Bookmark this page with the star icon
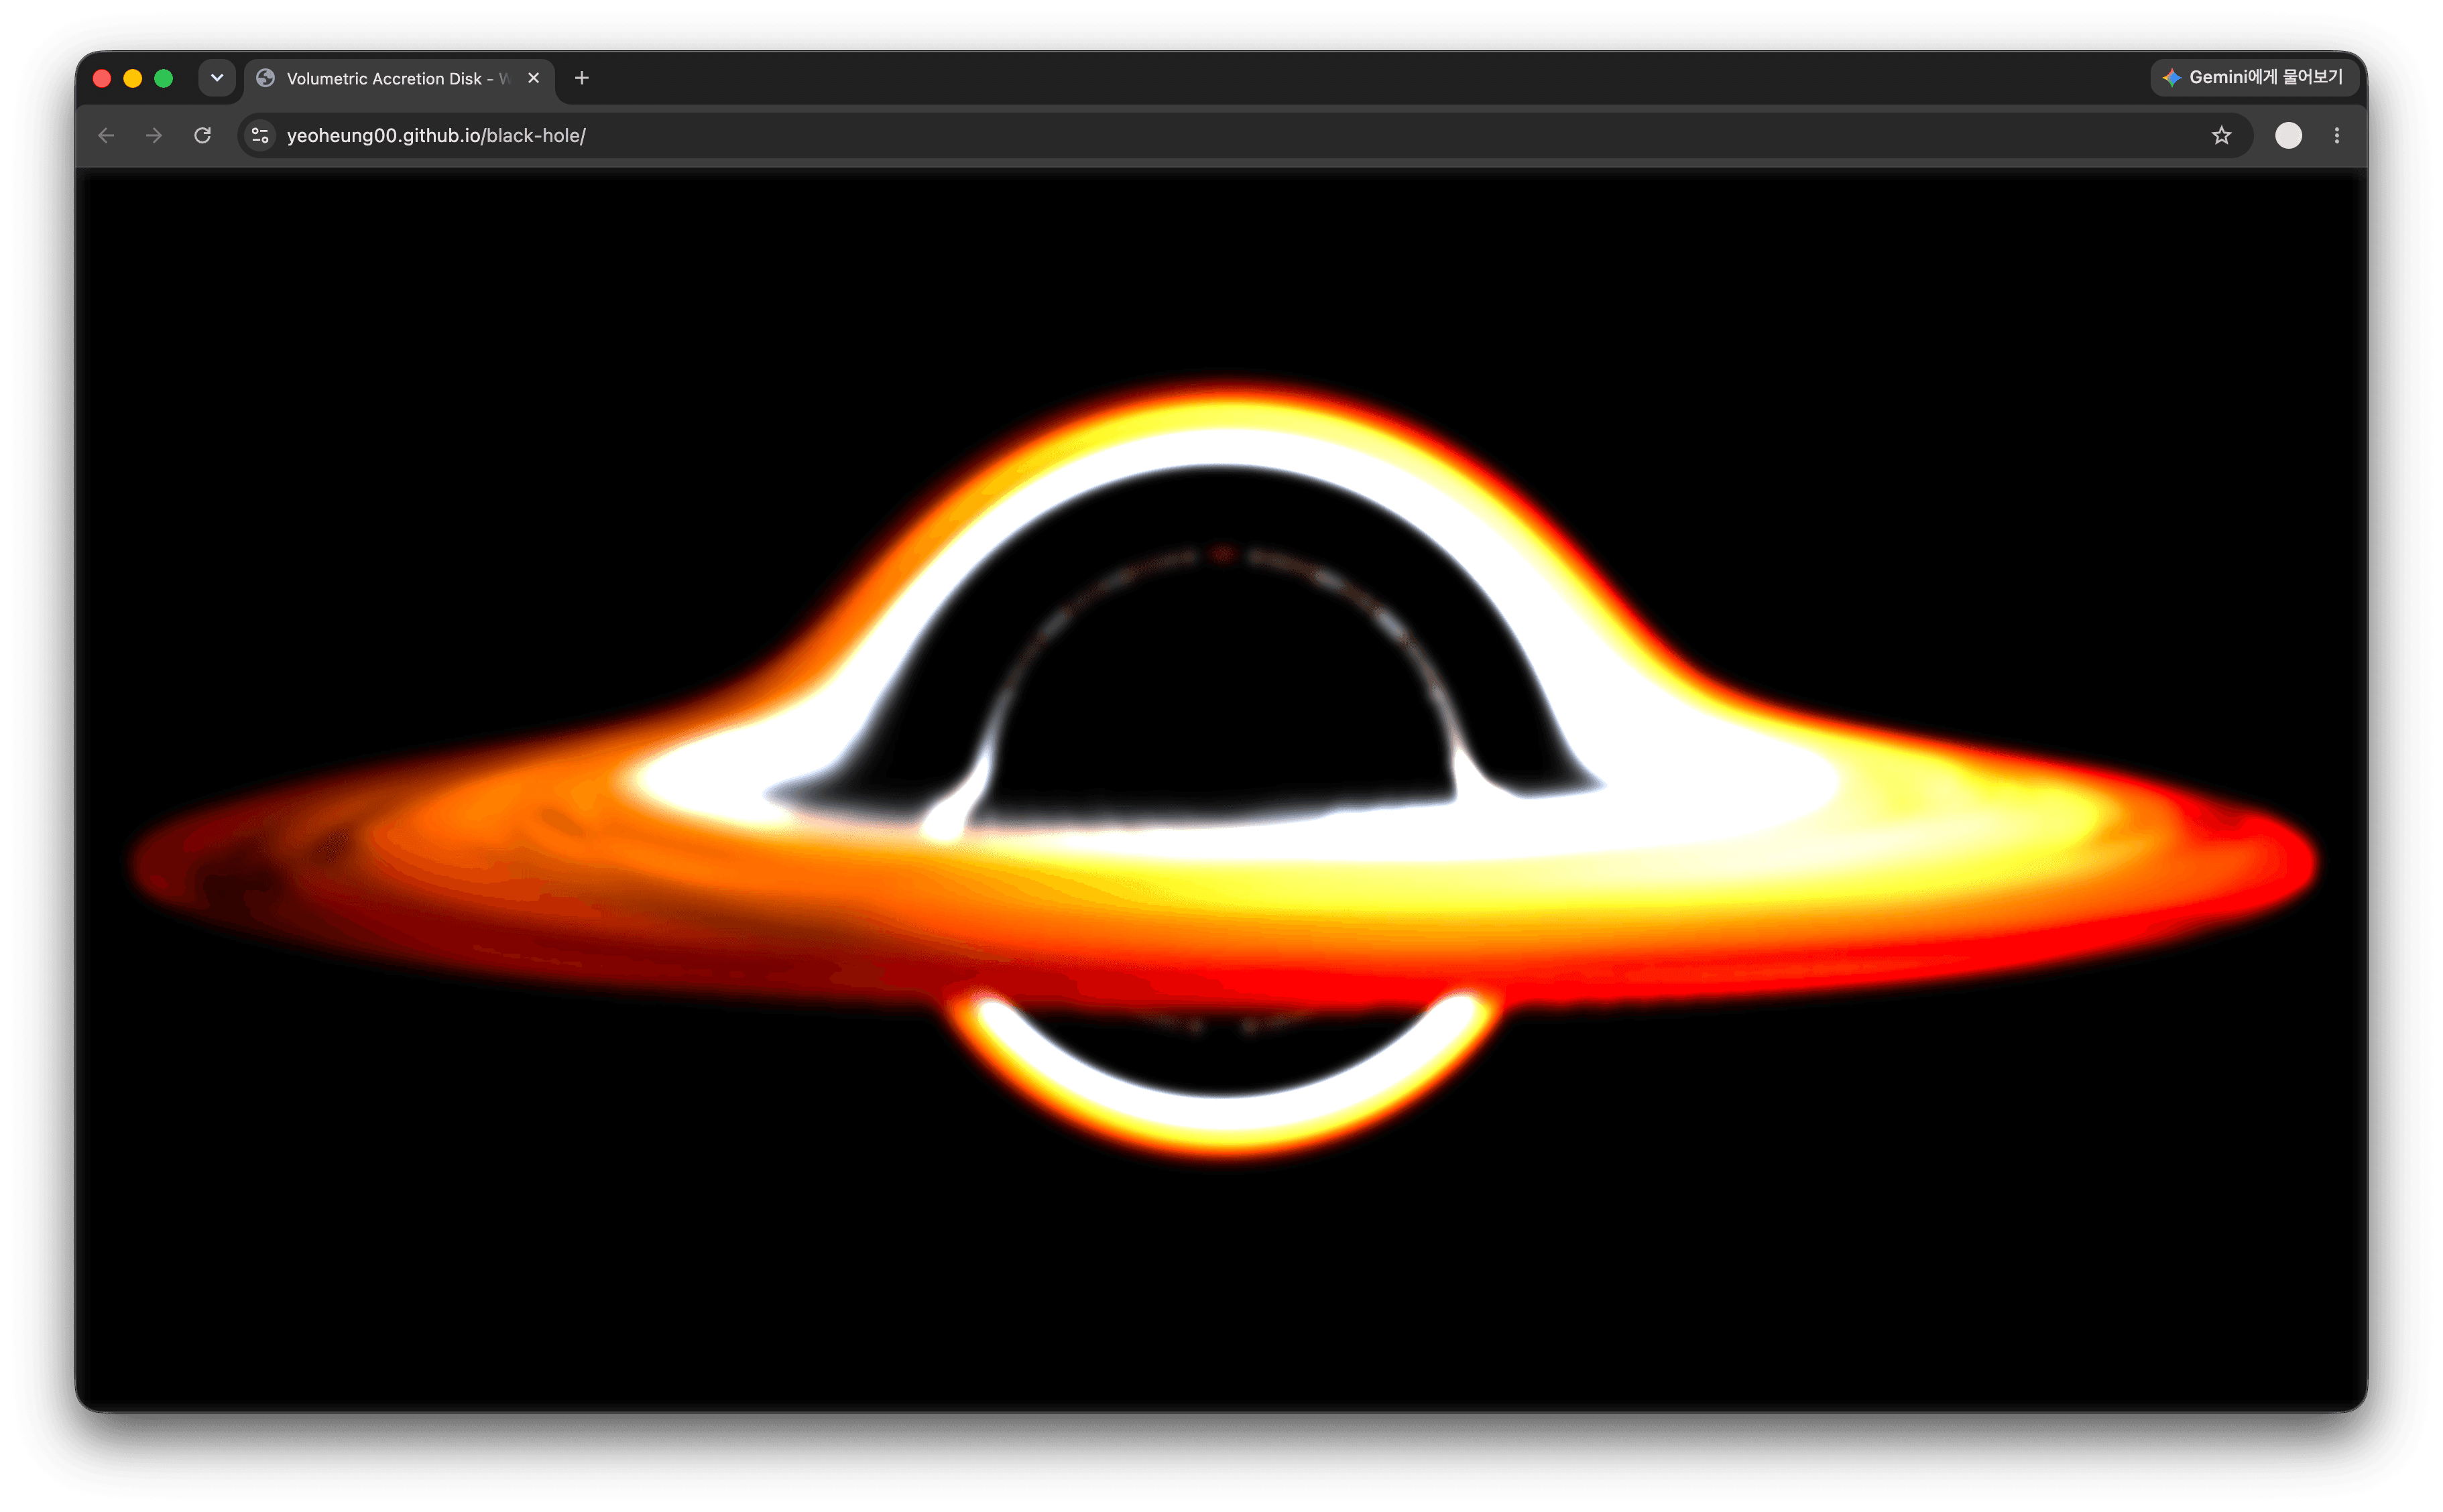 click(2221, 135)
